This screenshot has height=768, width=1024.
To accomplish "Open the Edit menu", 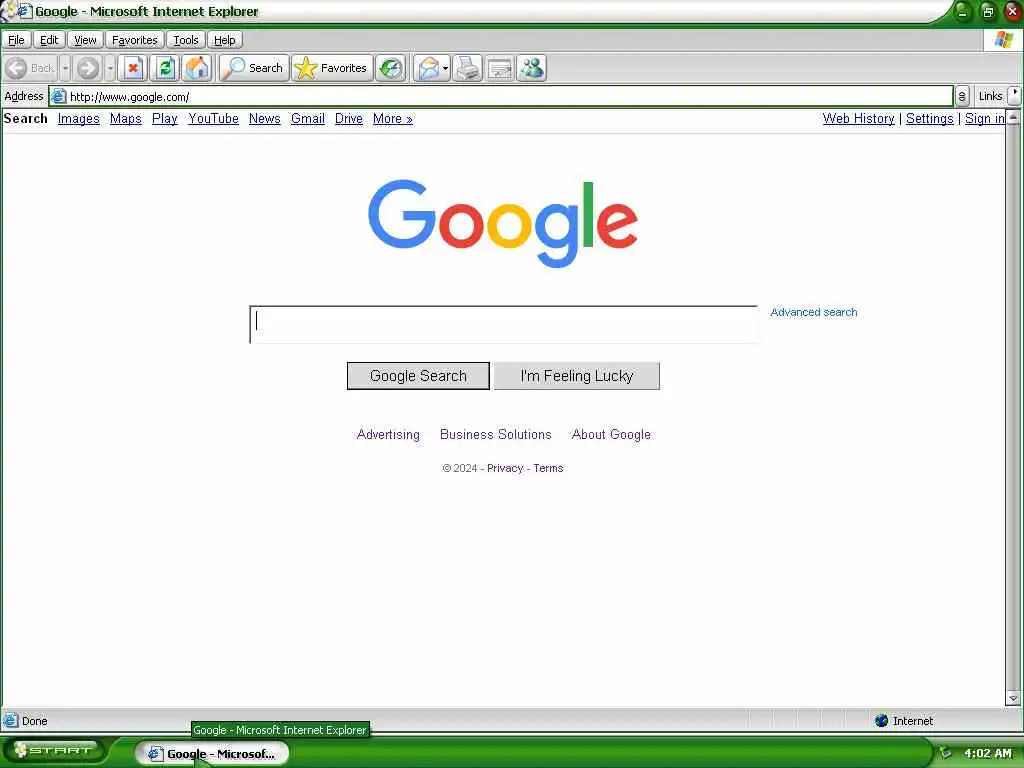I will coord(49,40).
